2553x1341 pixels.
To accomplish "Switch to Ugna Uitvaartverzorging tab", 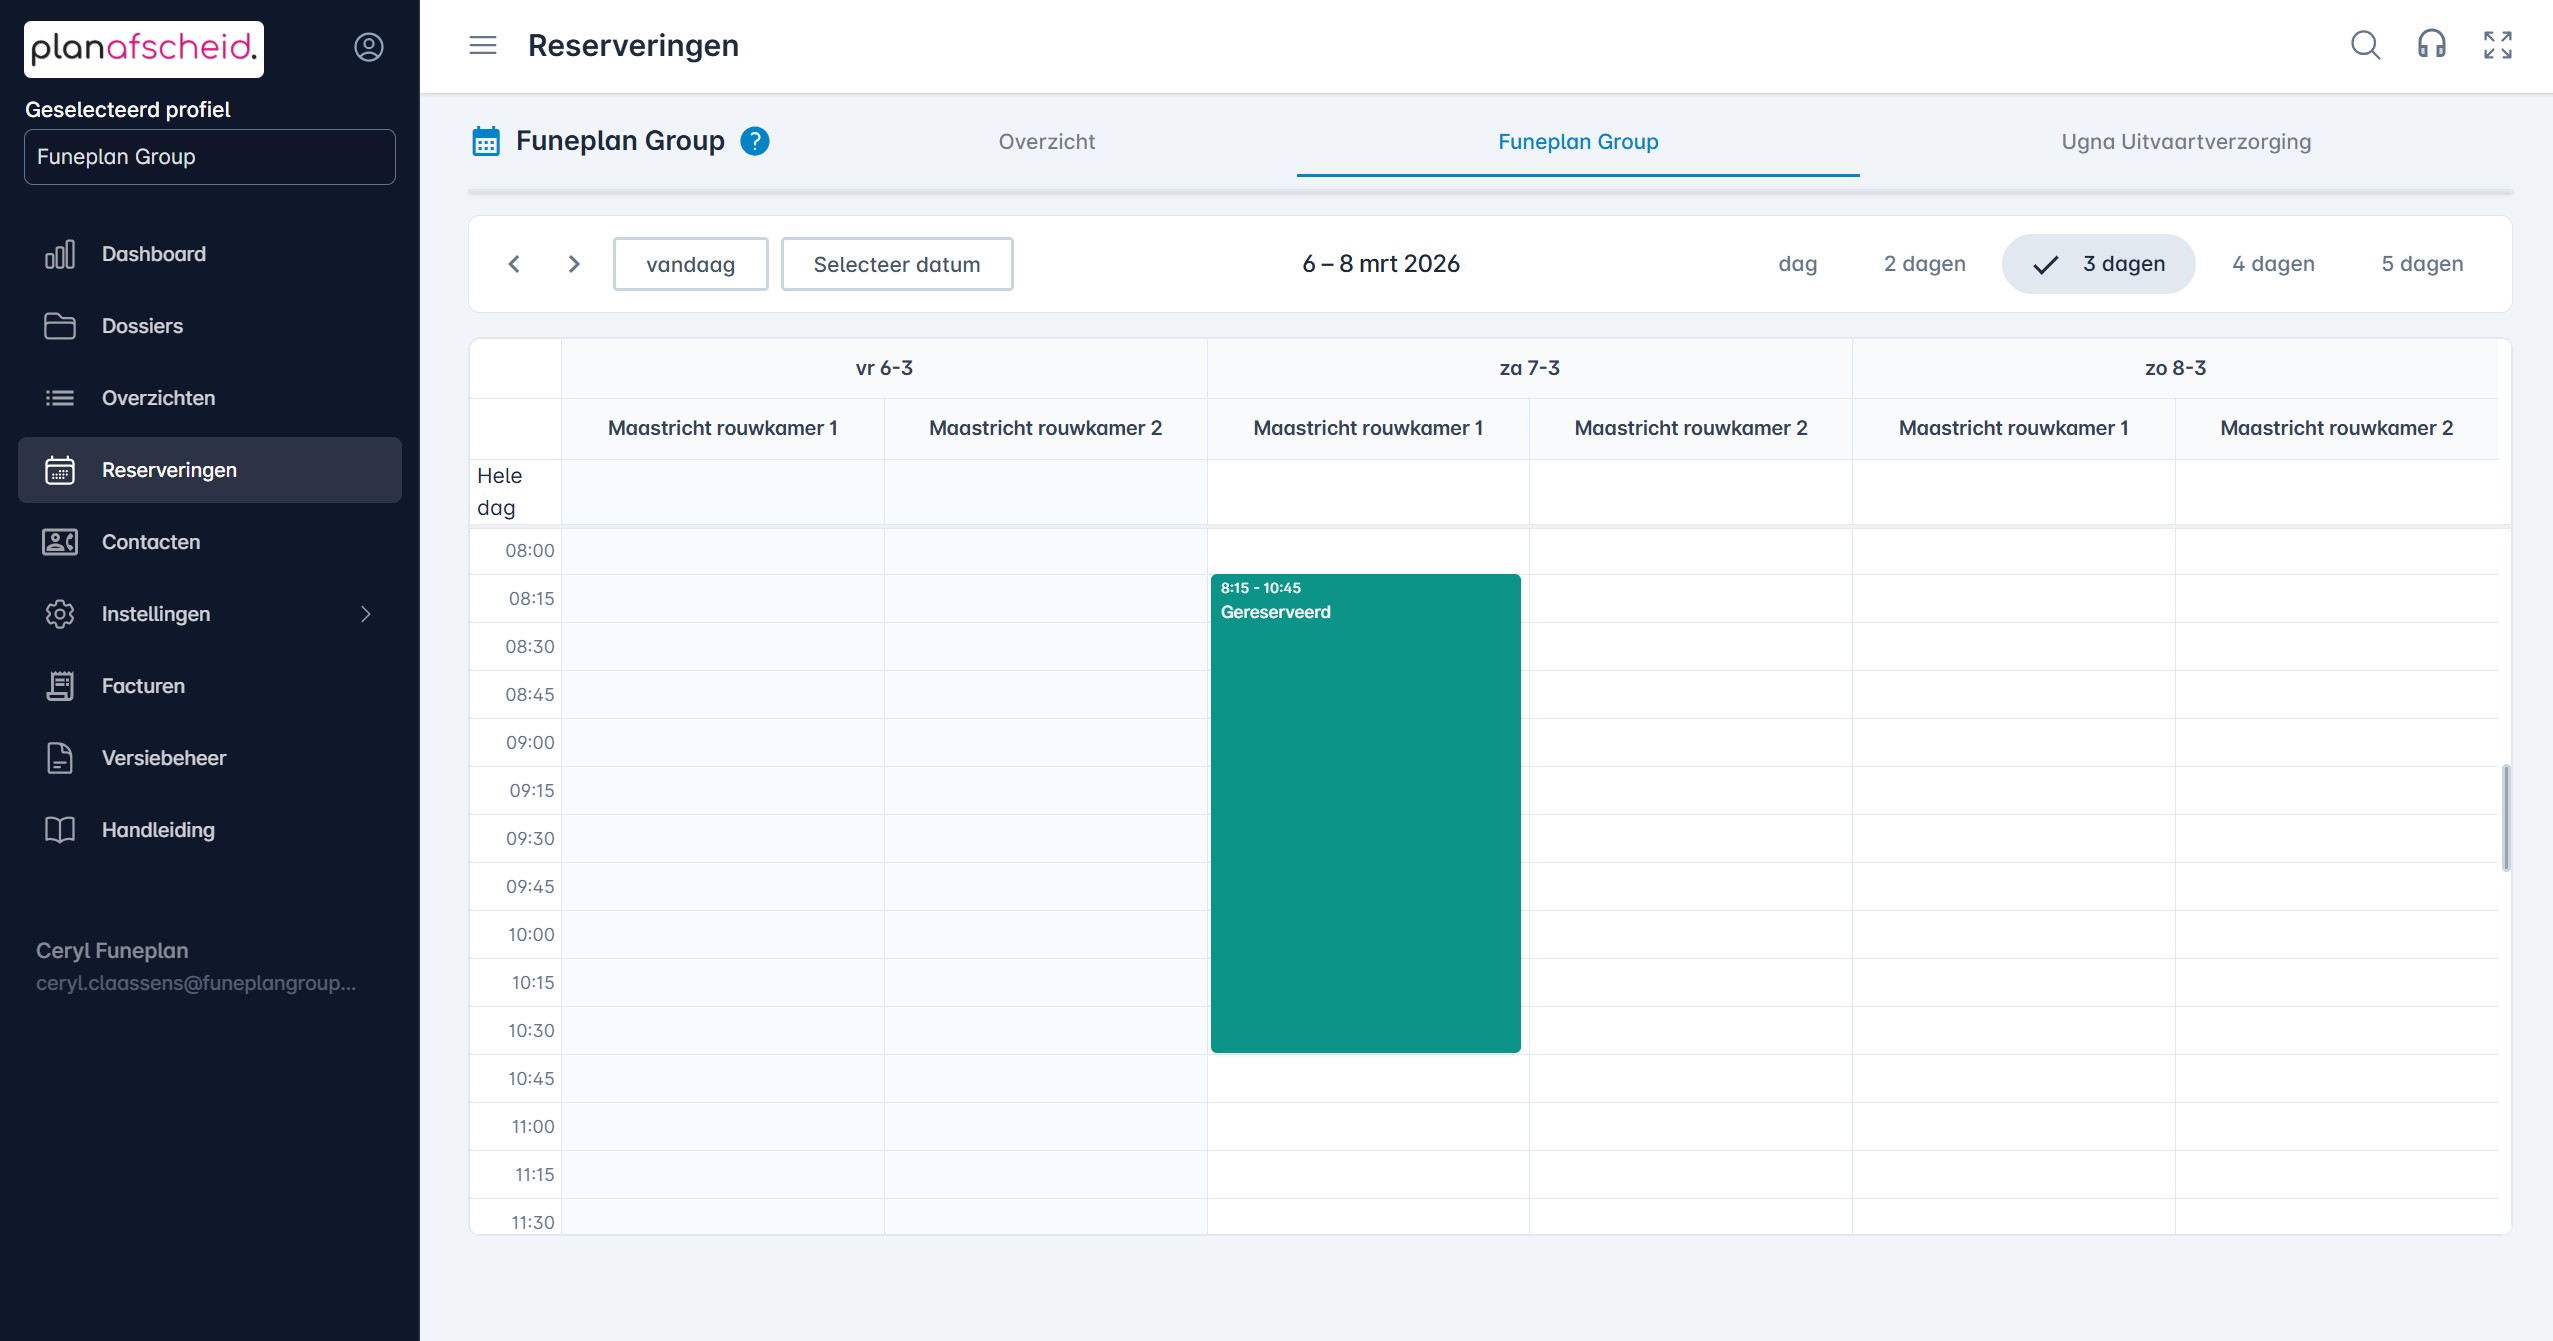I will tap(2185, 142).
